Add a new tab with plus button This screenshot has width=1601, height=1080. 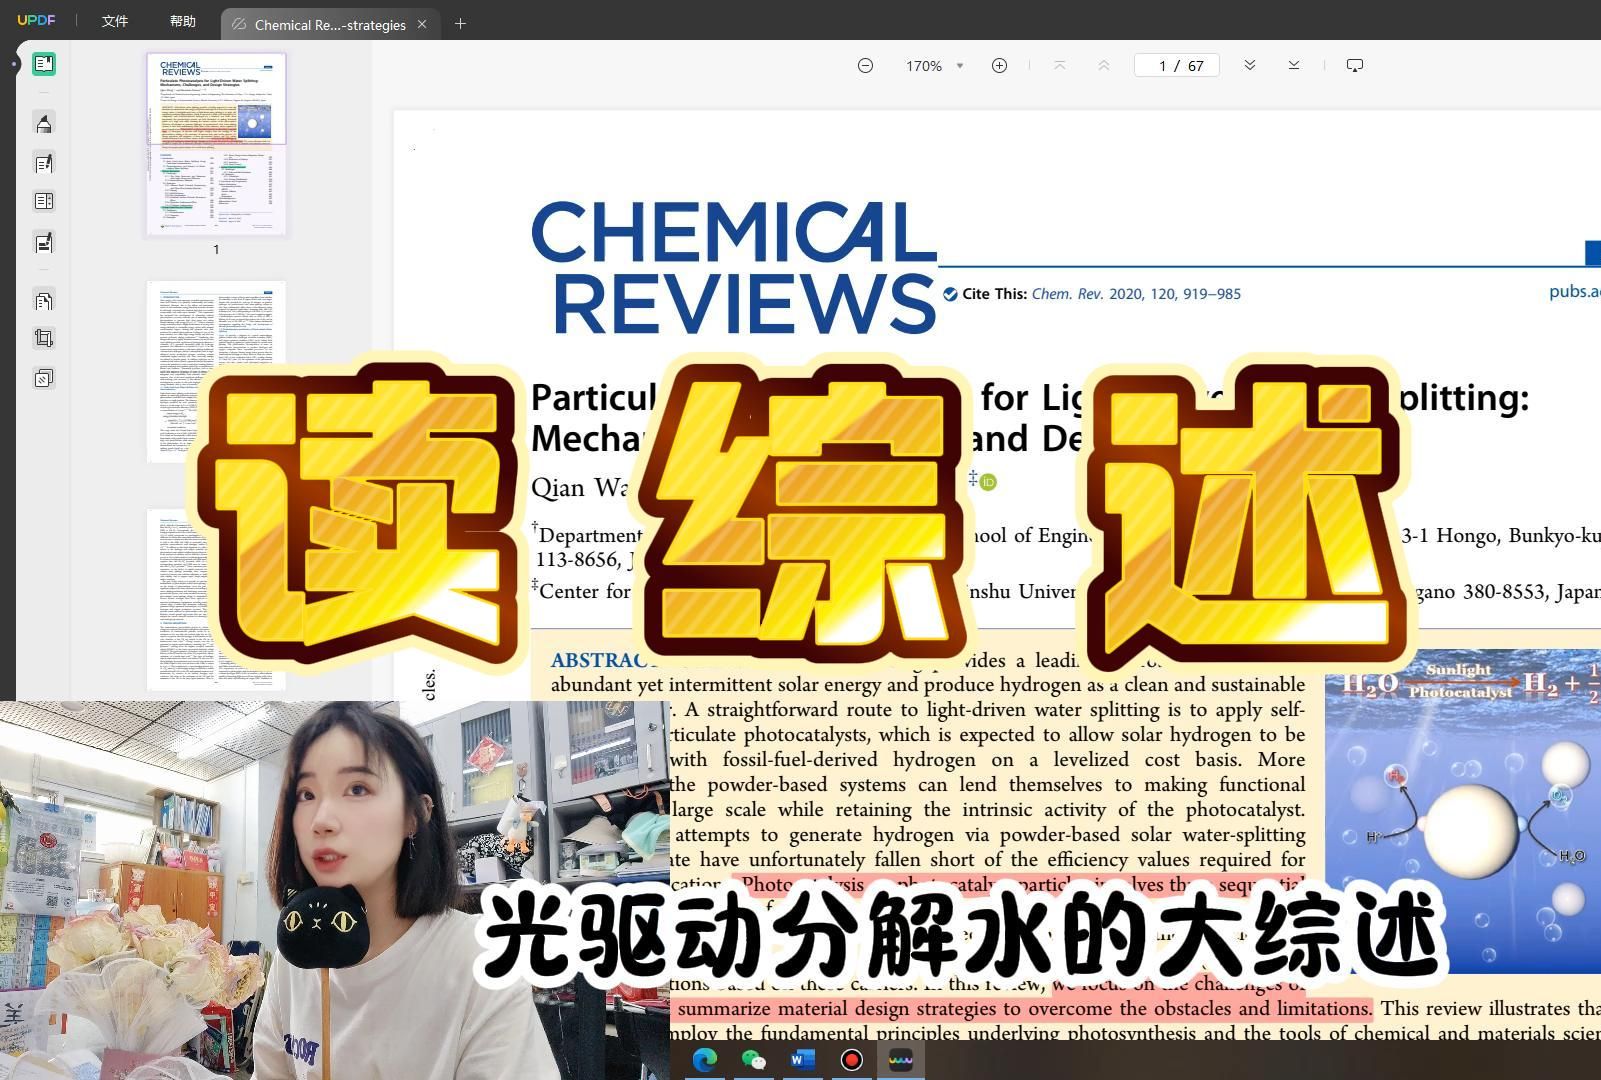[x=460, y=23]
